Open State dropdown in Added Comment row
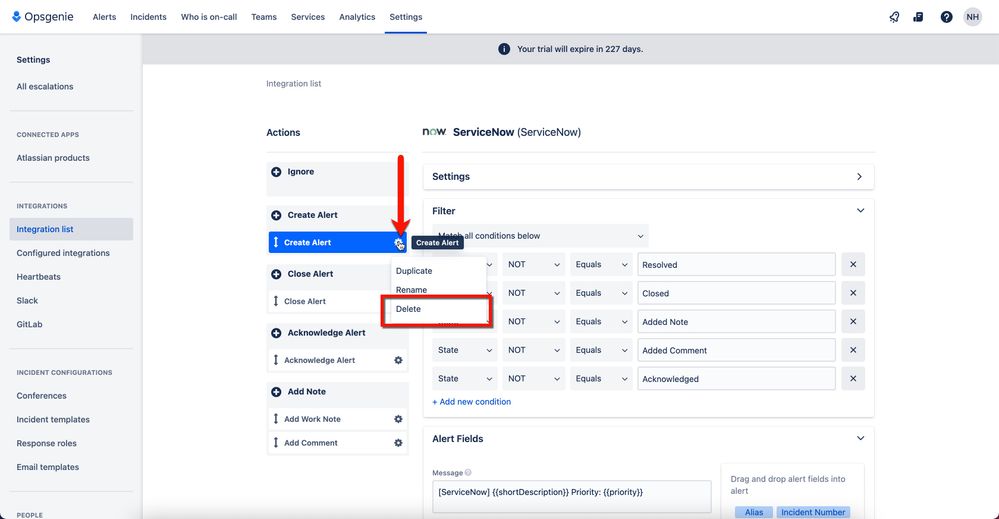999x519 pixels. click(x=465, y=350)
